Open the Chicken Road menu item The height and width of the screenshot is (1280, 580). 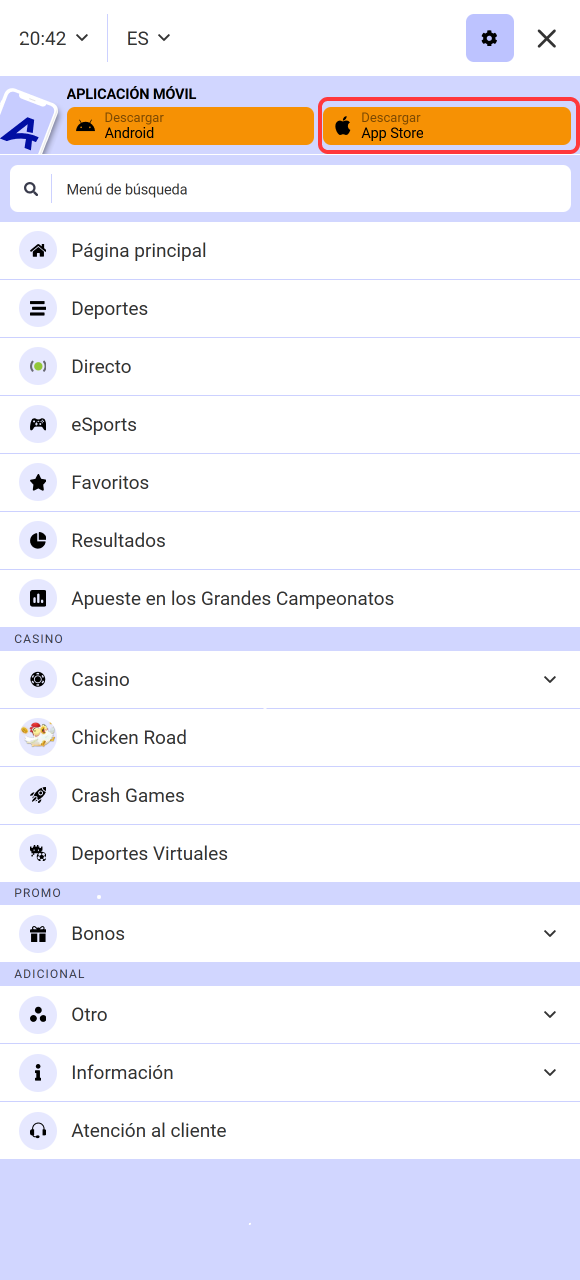click(128, 737)
